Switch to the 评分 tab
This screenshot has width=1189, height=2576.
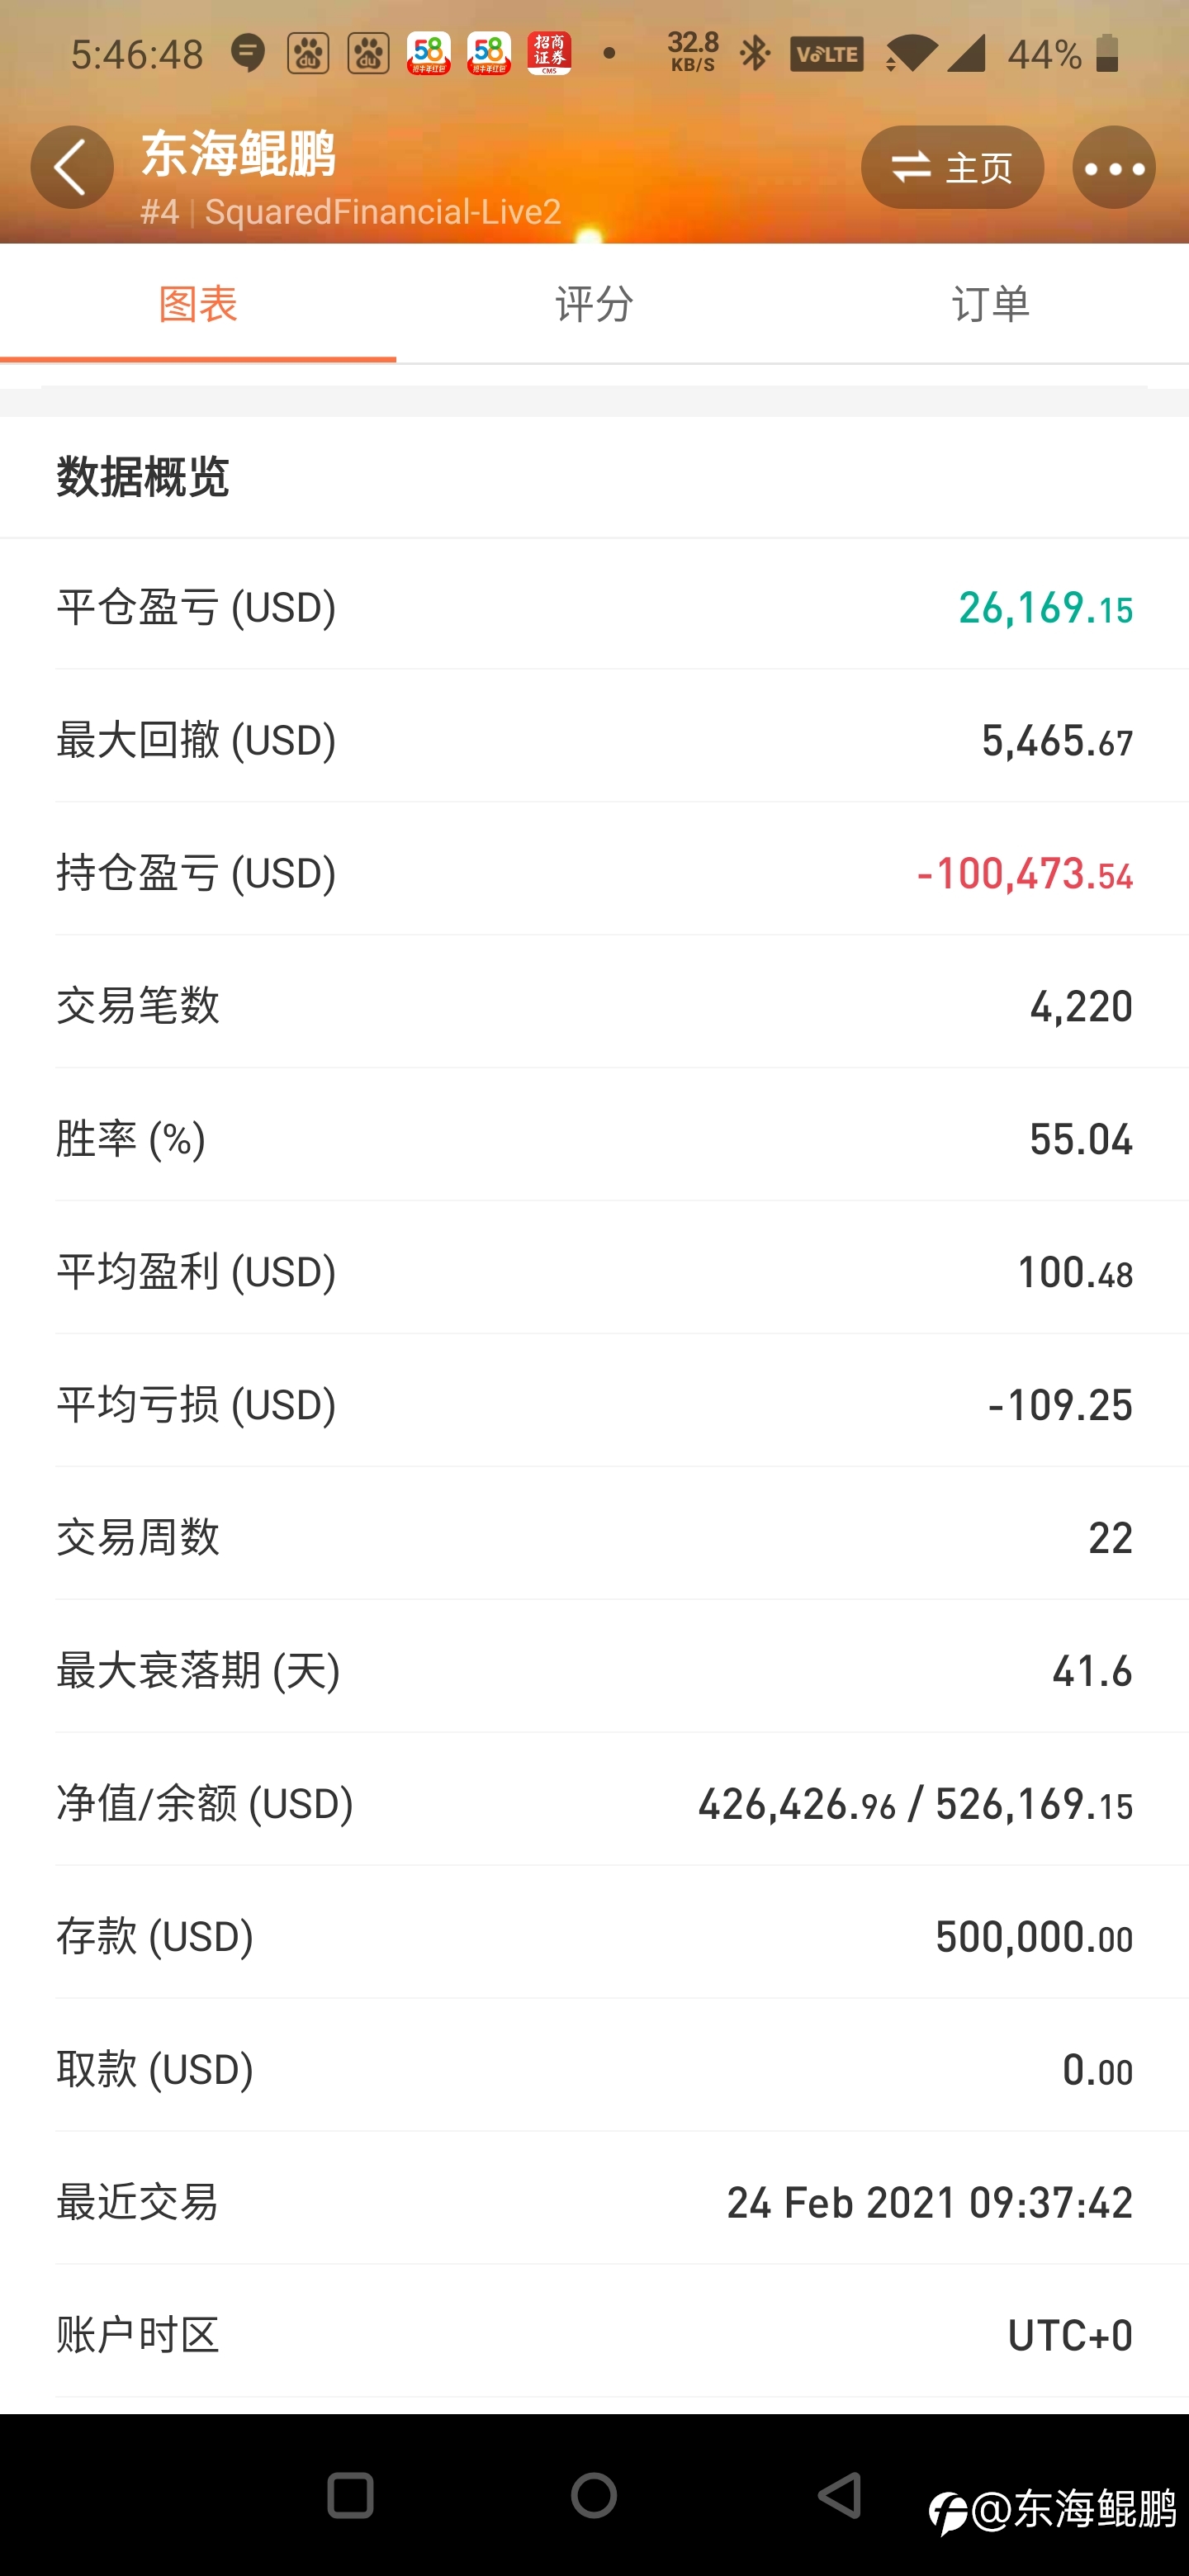[594, 303]
